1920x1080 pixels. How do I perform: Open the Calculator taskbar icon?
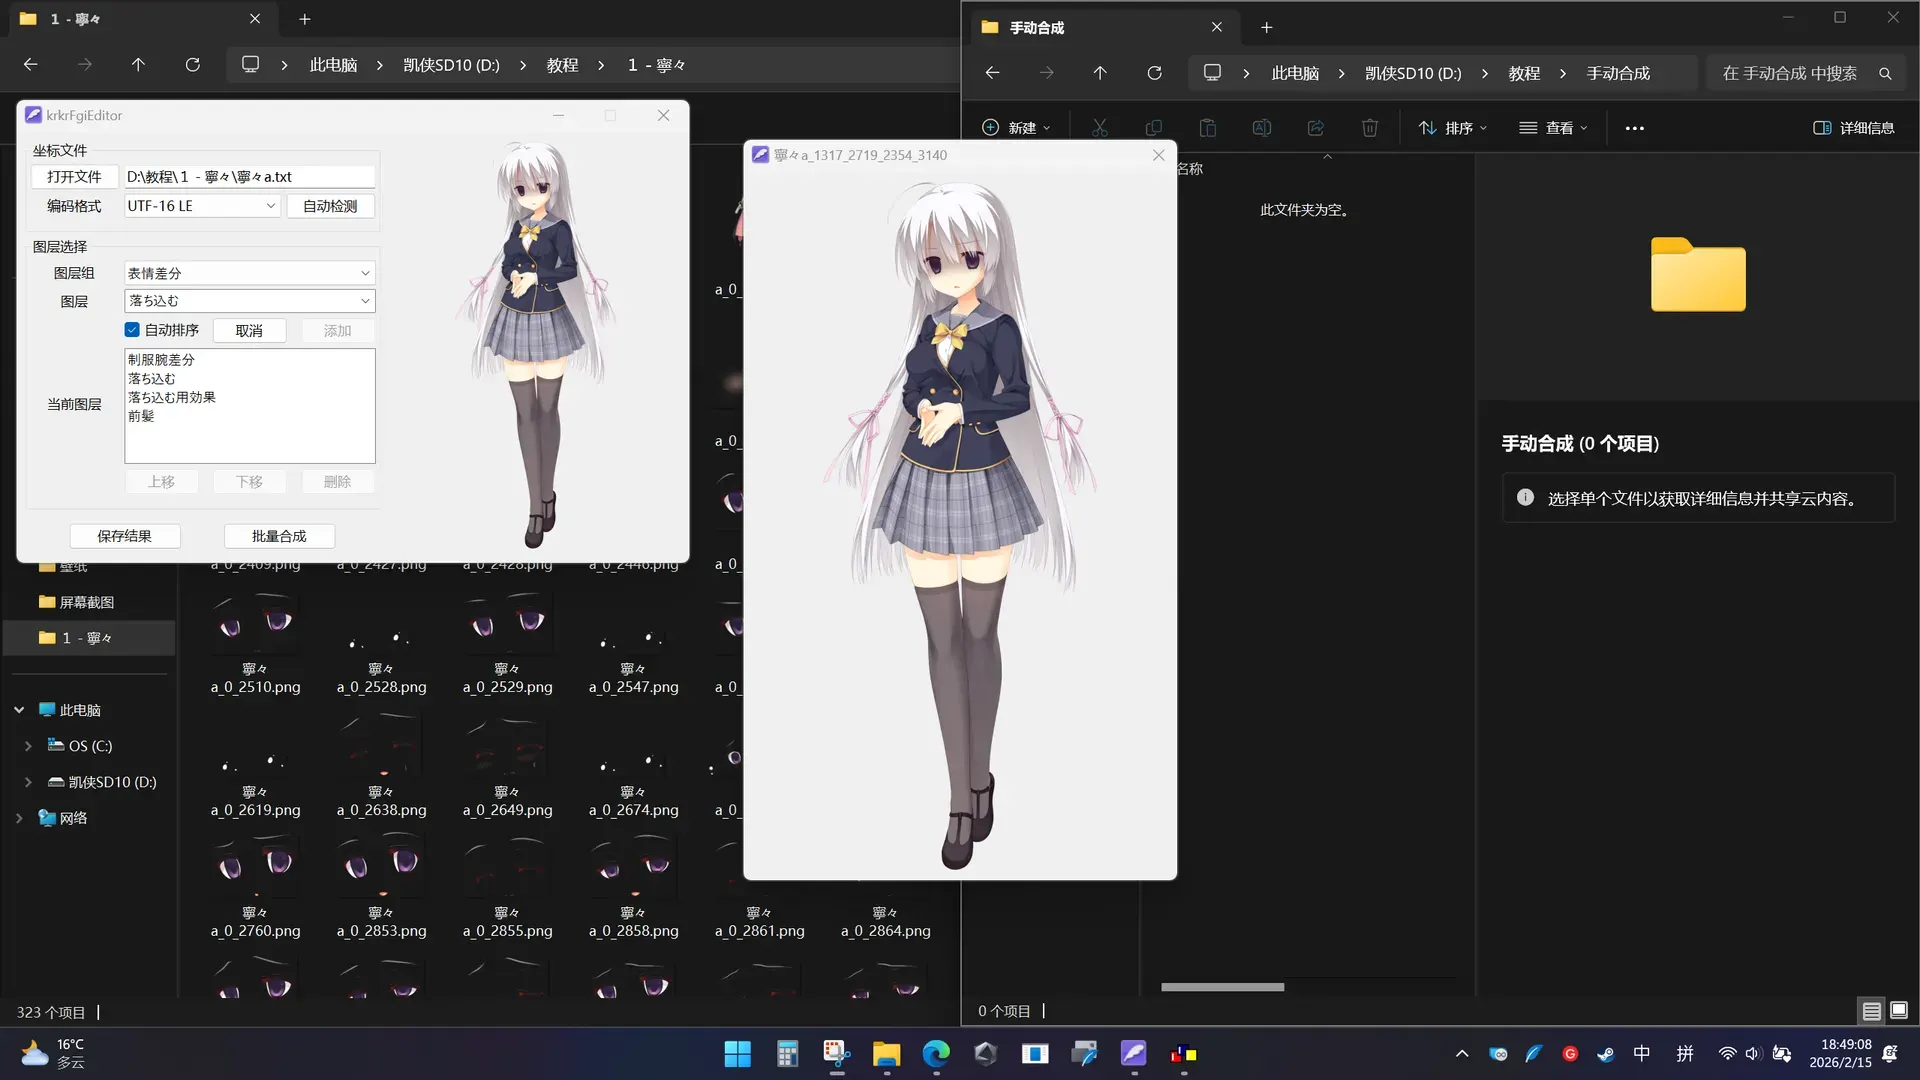pyautogui.click(x=788, y=1054)
